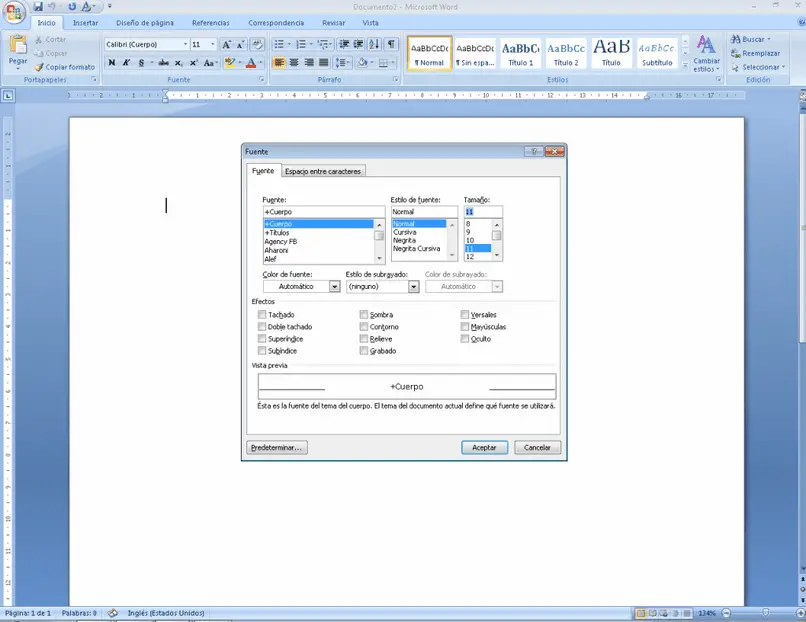Open the Color de fuente dropdown

334,286
